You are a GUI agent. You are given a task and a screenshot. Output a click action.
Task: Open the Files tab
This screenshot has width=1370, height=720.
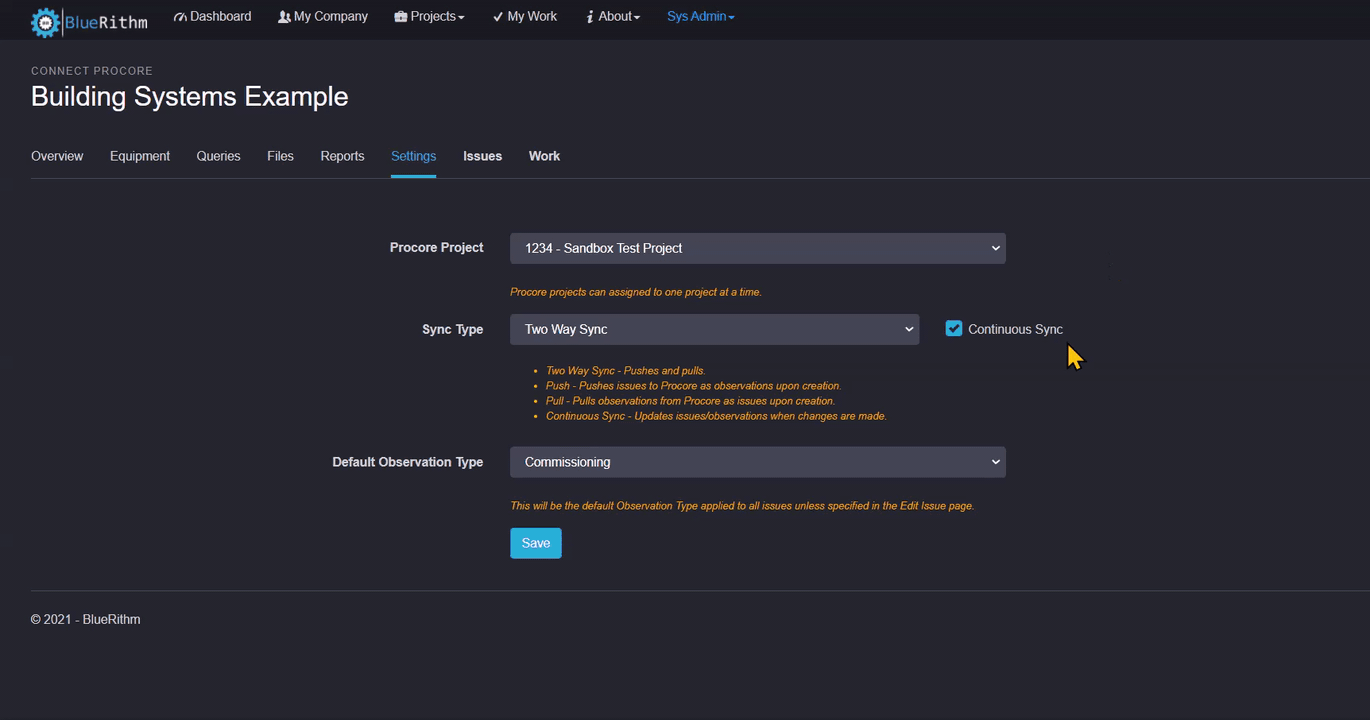point(280,156)
